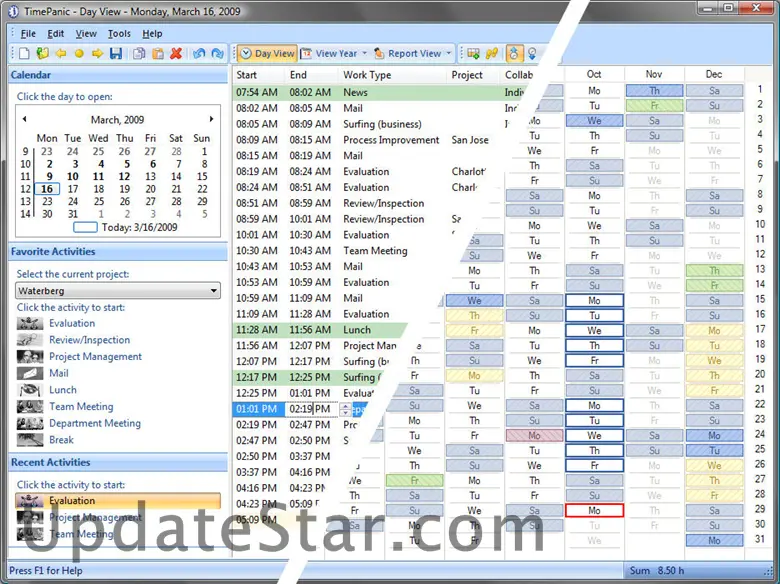Switch to Day View
This screenshot has height=584, width=780.
(267, 53)
